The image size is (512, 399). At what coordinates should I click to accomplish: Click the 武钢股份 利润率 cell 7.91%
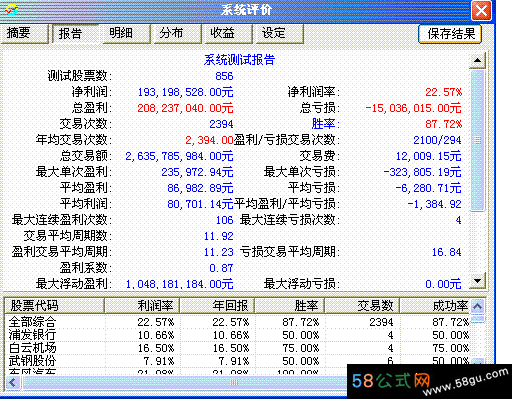tap(159, 361)
